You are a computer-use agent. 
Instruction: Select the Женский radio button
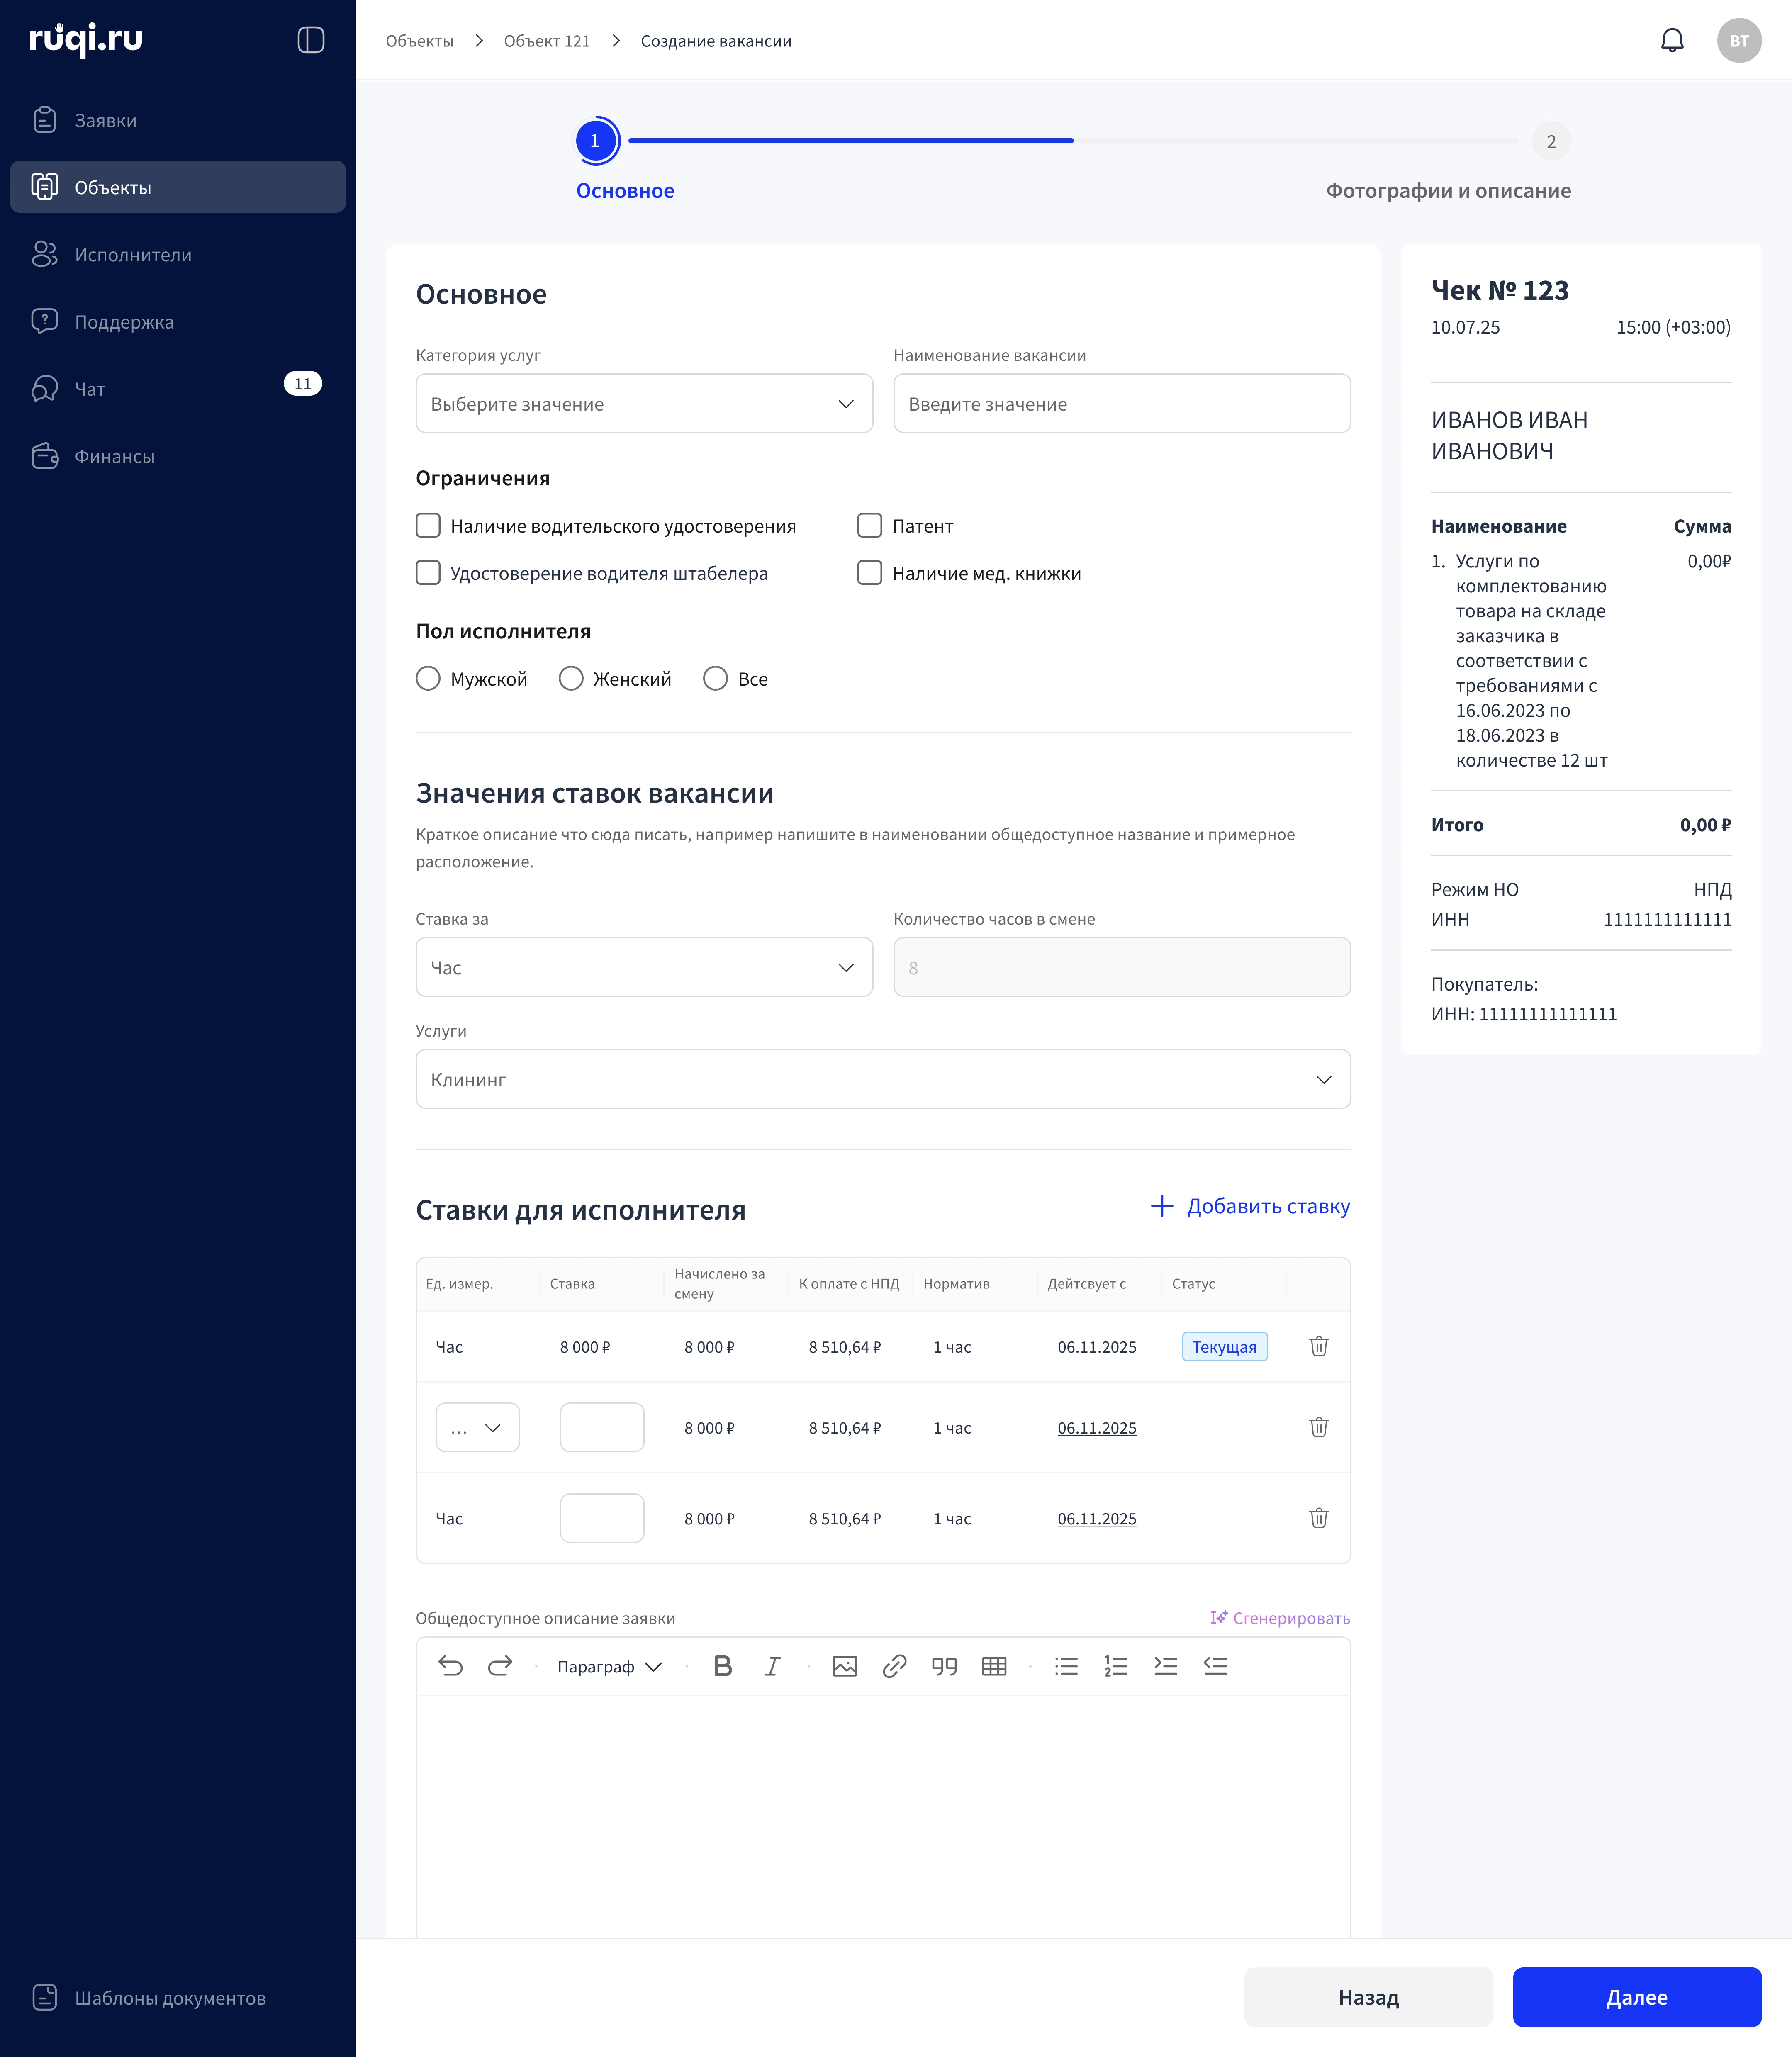[x=571, y=679]
